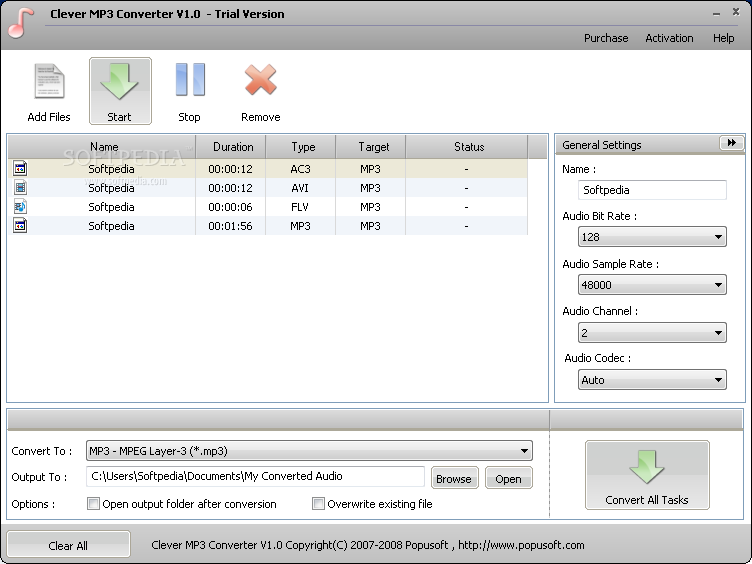Click the Target column header
Screen dimensions: 752x564
[371, 147]
